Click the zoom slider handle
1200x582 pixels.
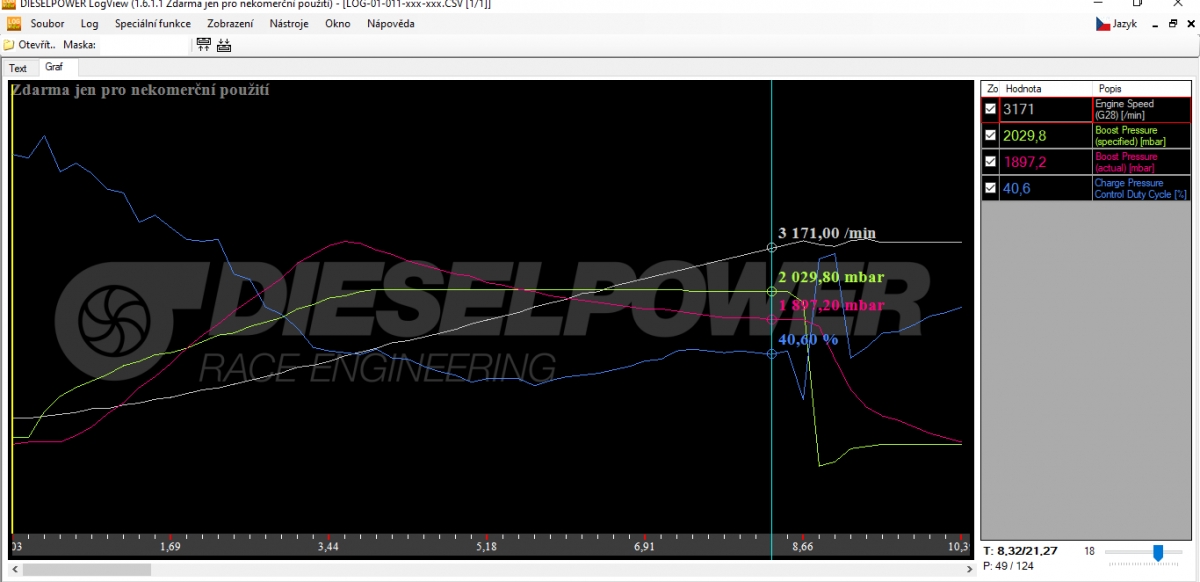tap(1158, 552)
